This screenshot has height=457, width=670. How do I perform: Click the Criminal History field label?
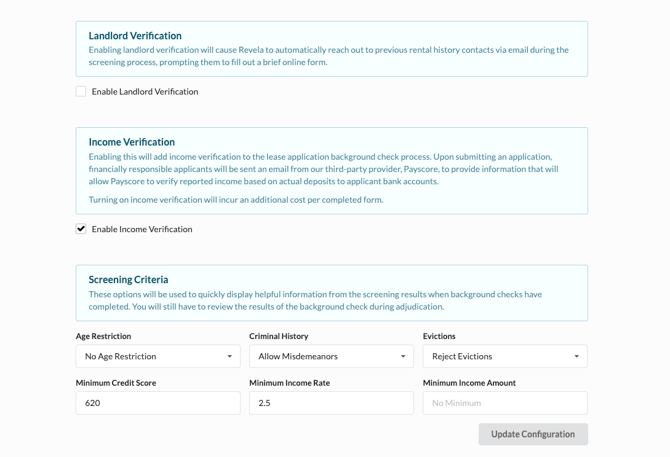[x=278, y=337]
